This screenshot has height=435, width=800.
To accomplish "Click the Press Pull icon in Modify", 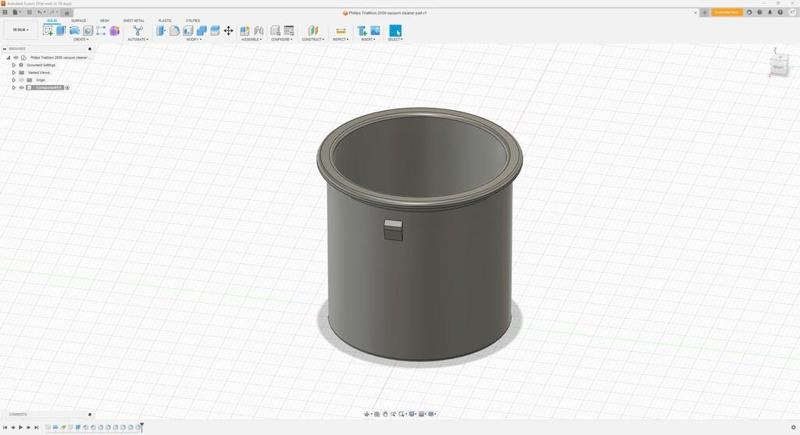I will click(161, 31).
